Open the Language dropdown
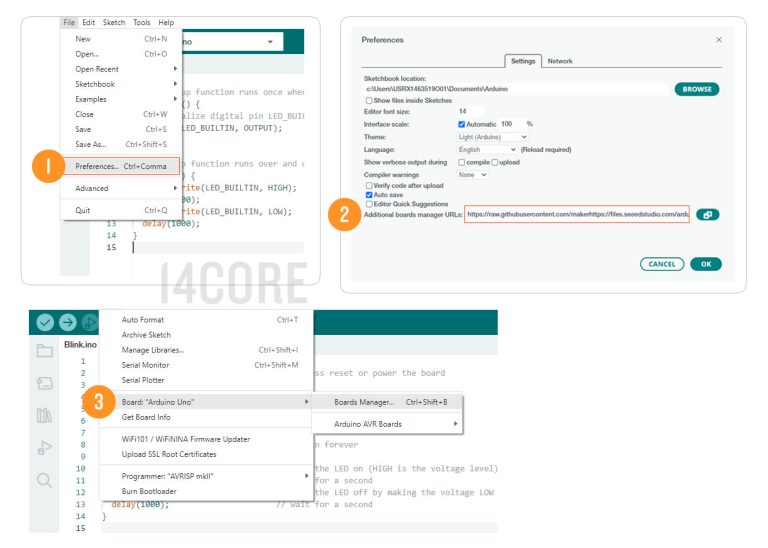This screenshot has height=548, width=768. [487, 149]
